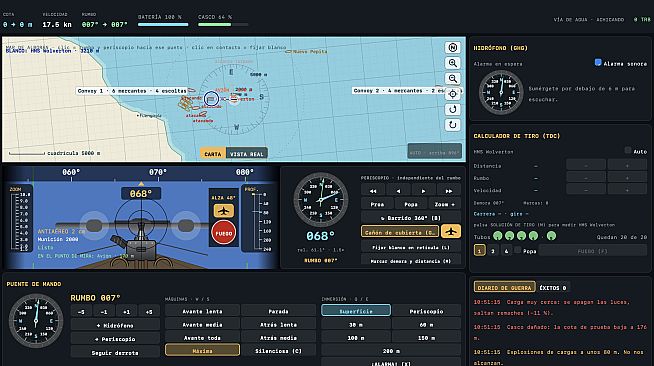Select the fourth green torpedo tube indicator
The width and height of the screenshot is (654, 366).
(533, 236)
